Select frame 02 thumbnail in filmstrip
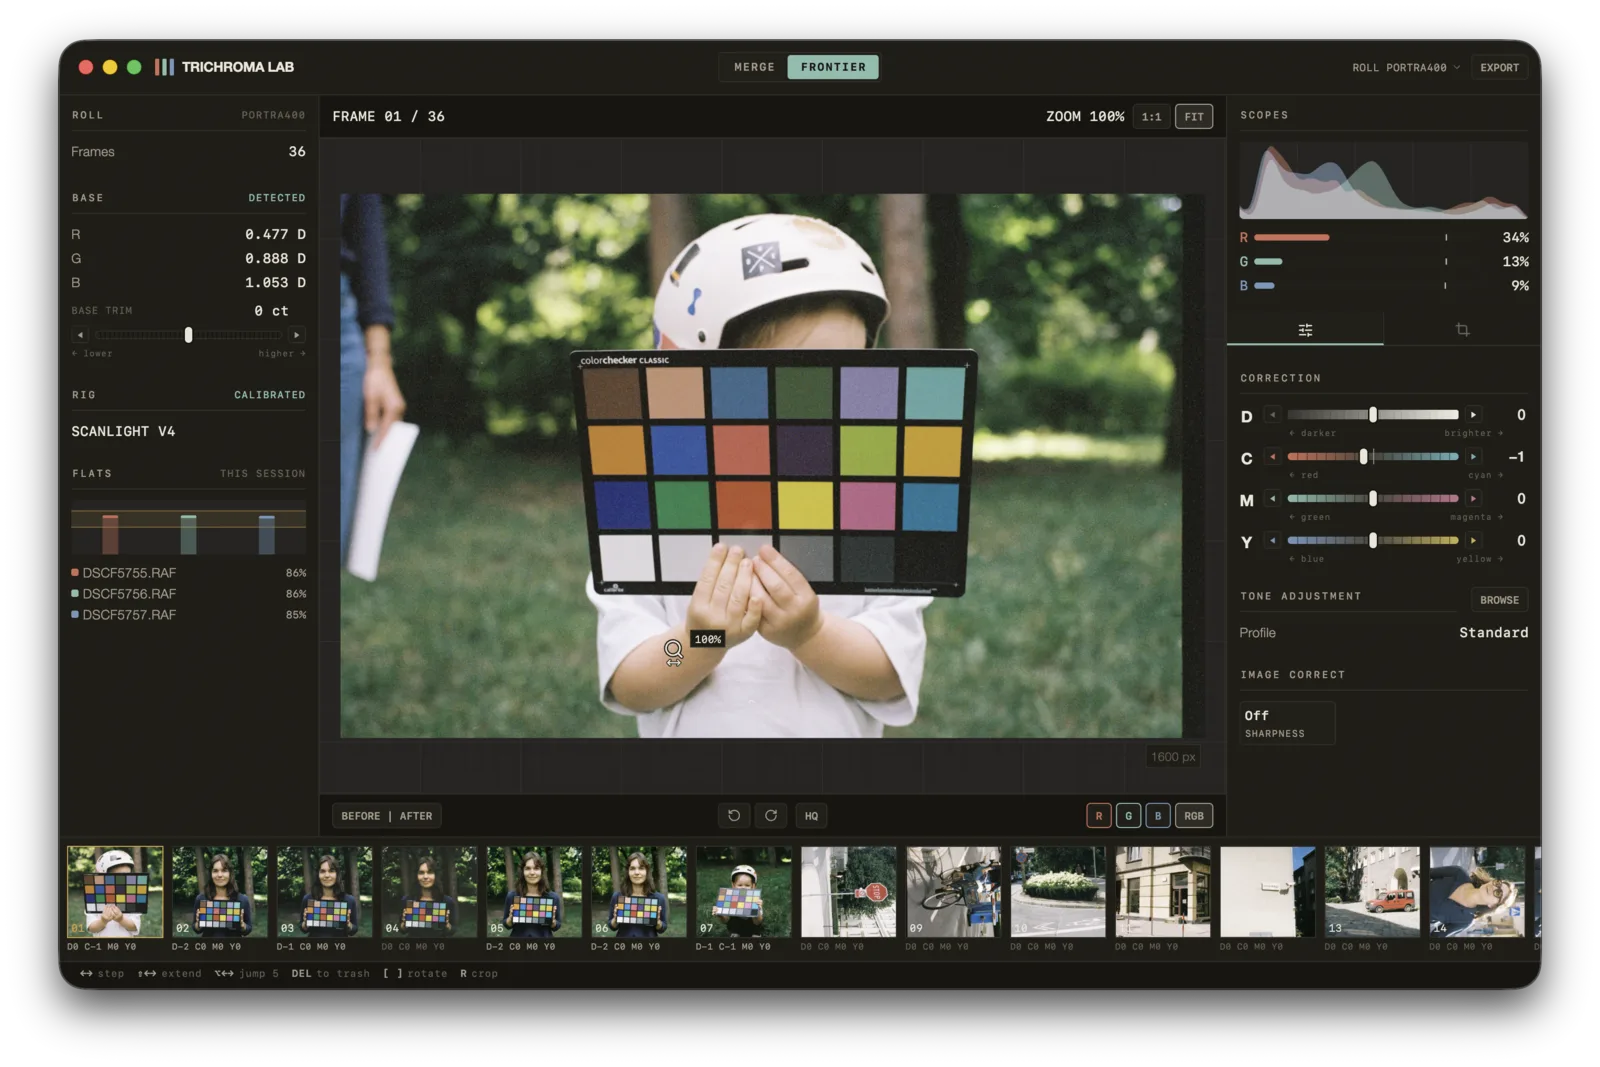The image size is (1600, 1067). tap(220, 892)
